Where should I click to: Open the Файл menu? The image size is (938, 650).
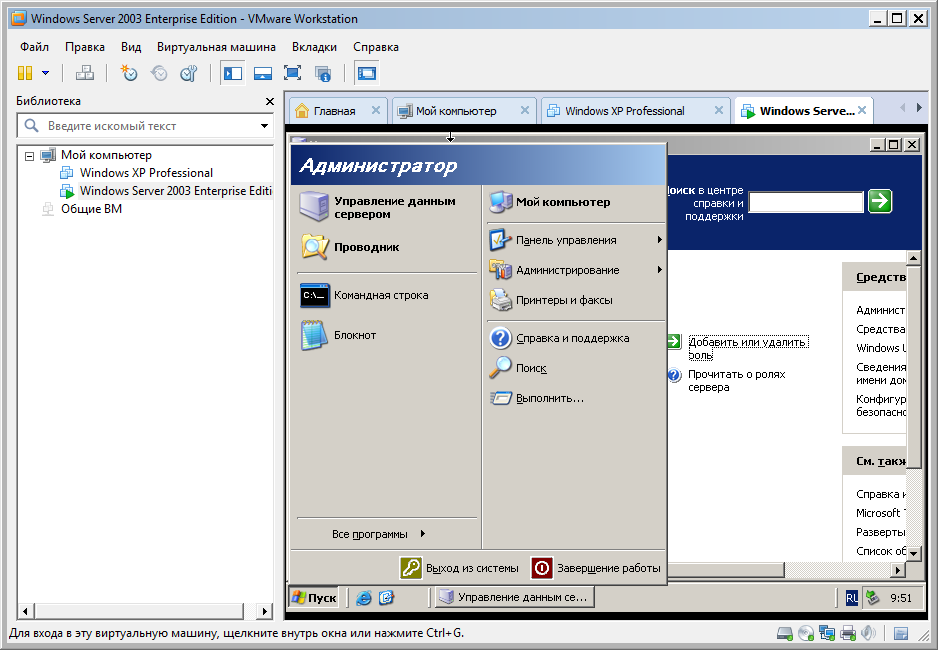pos(34,47)
